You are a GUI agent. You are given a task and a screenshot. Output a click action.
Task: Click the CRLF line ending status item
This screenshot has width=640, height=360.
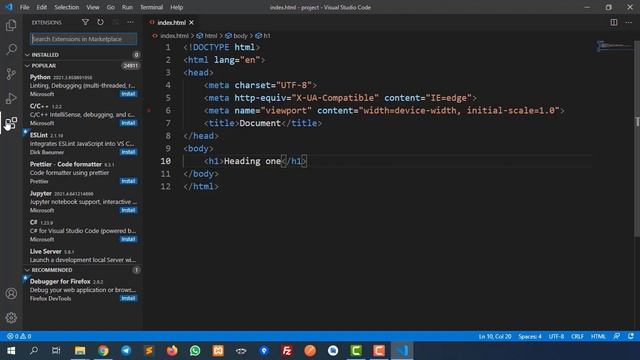pyautogui.click(x=577, y=336)
